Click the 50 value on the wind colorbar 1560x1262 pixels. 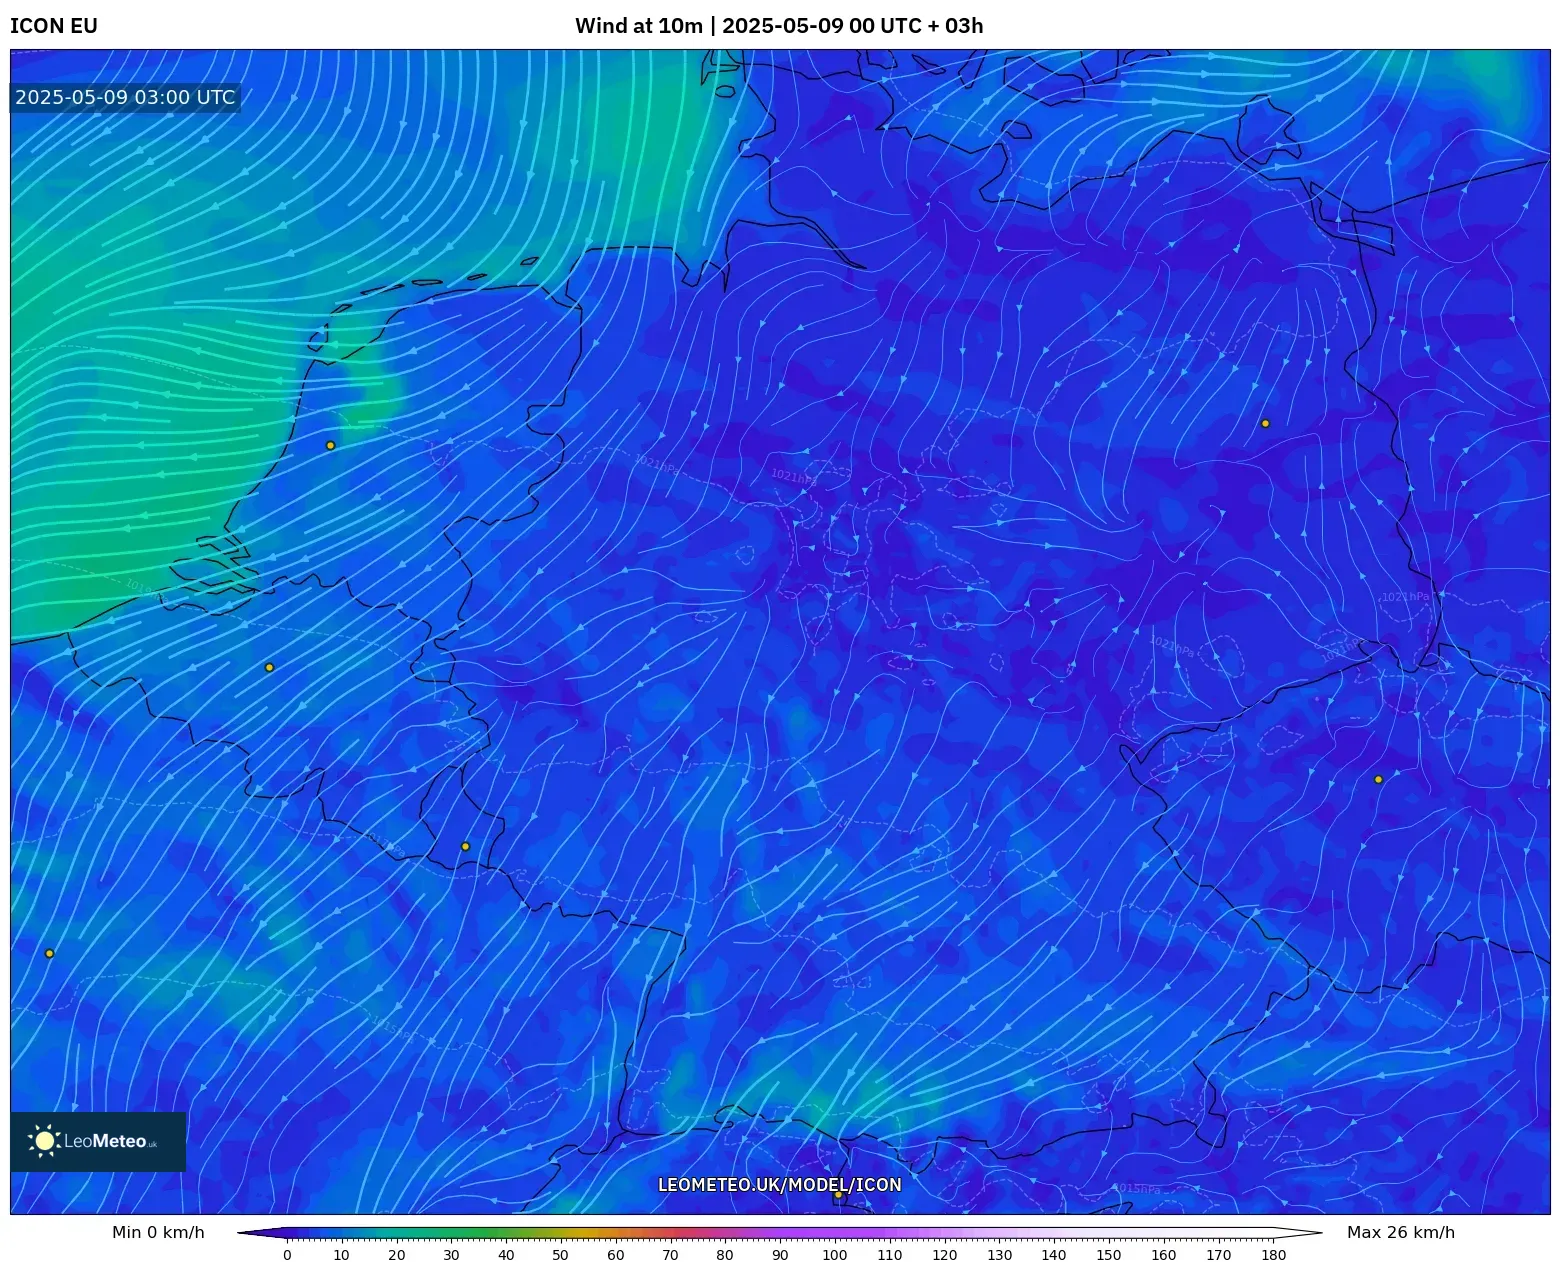pyautogui.click(x=560, y=1255)
